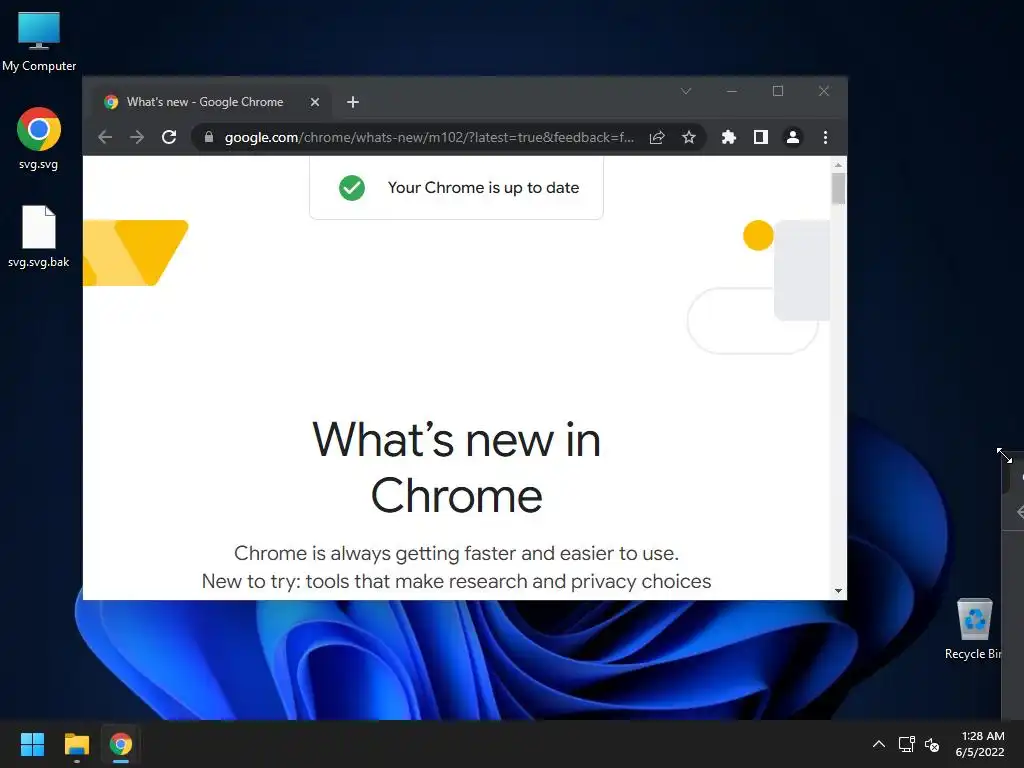Bookmark this tab with the star icon

(x=689, y=137)
